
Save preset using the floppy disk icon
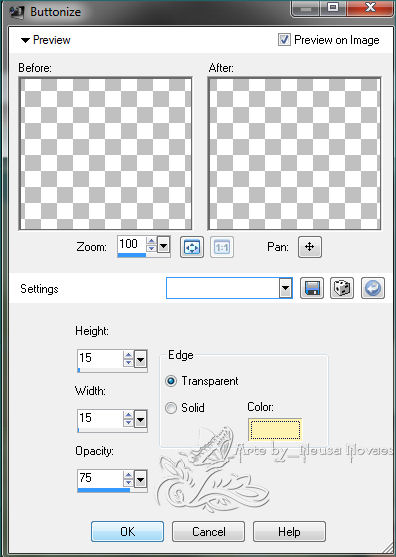(312, 288)
